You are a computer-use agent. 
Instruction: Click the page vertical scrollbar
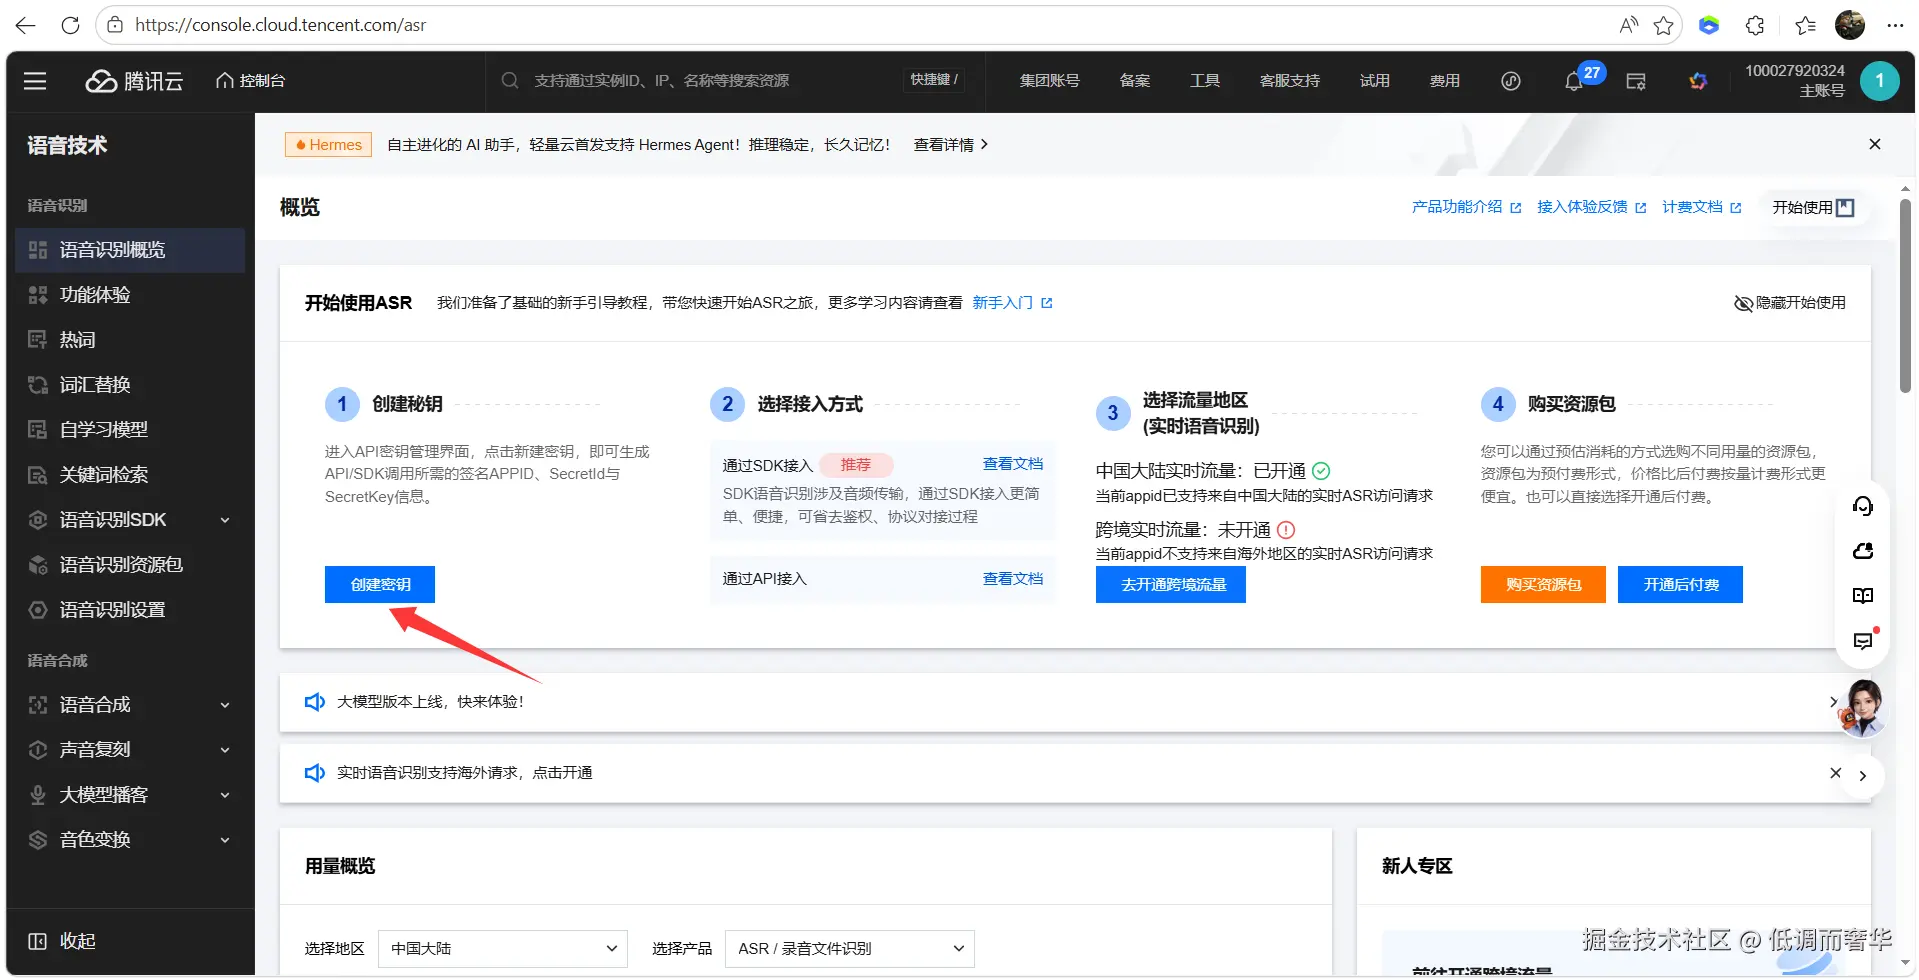(x=1906, y=295)
